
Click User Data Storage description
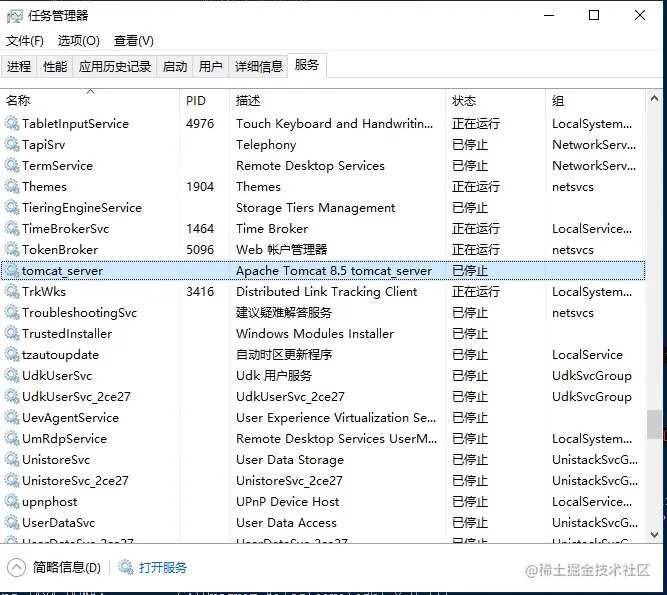coord(290,460)
